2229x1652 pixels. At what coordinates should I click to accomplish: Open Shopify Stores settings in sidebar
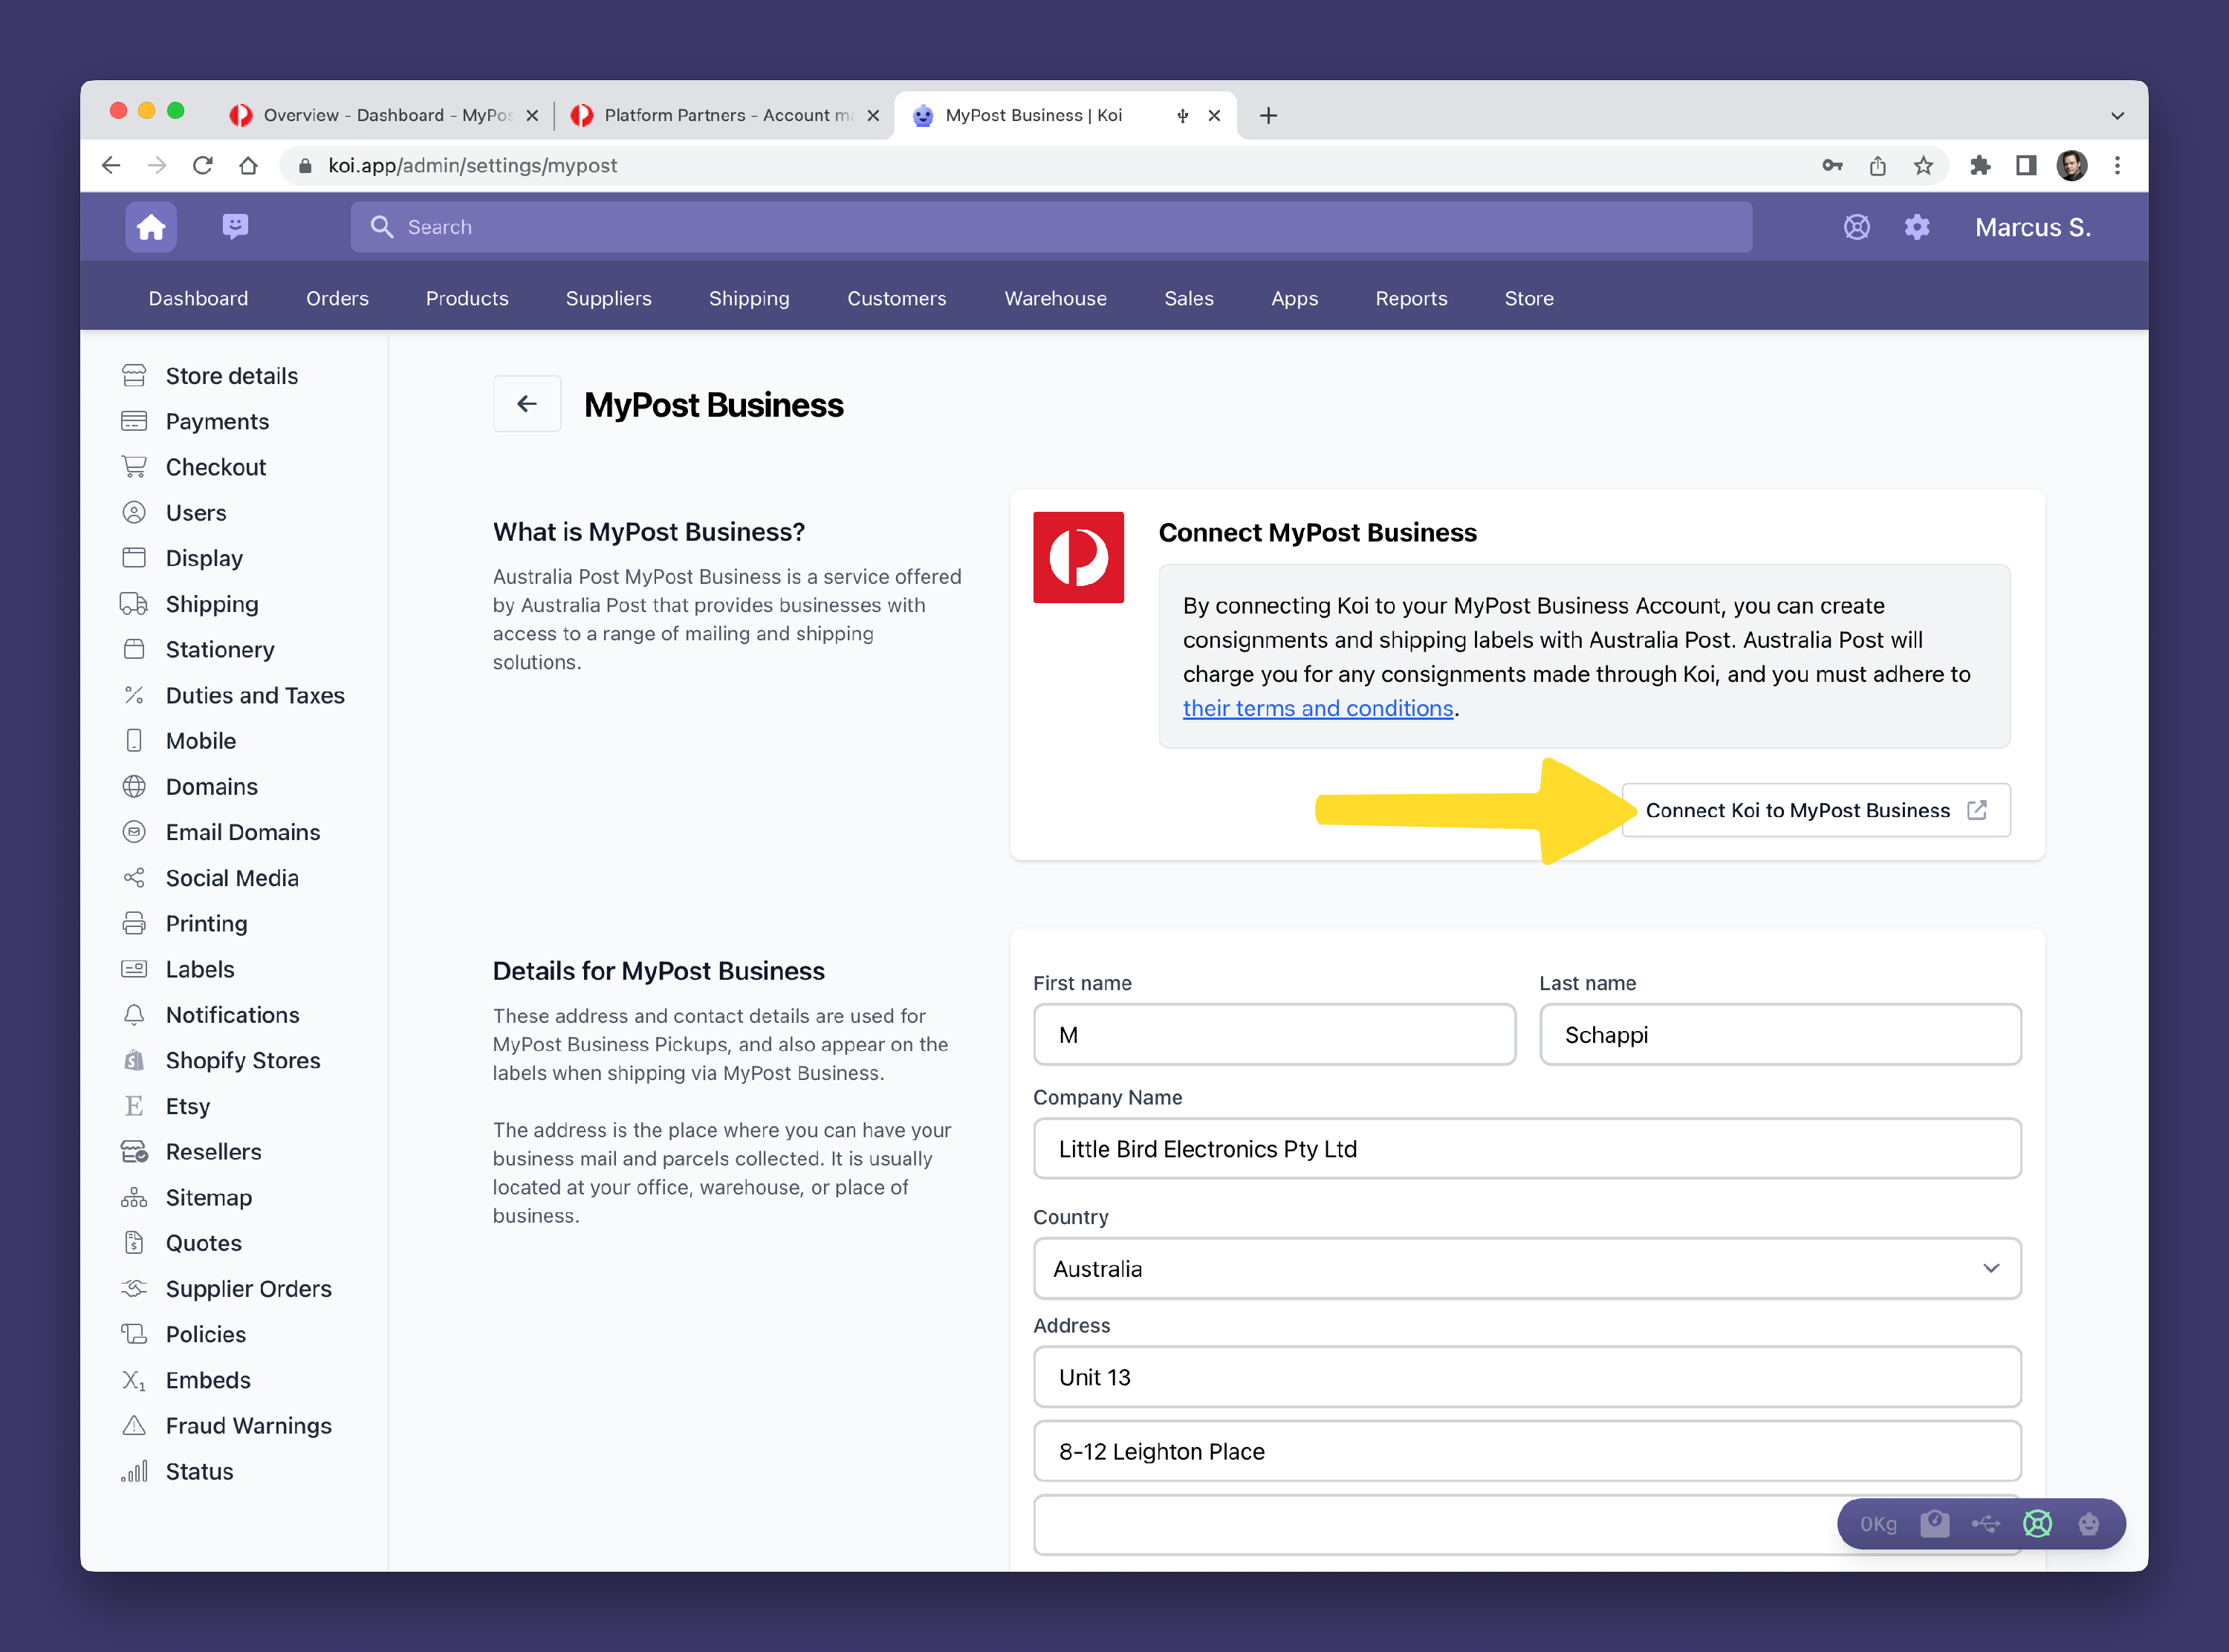point(243,1060)
